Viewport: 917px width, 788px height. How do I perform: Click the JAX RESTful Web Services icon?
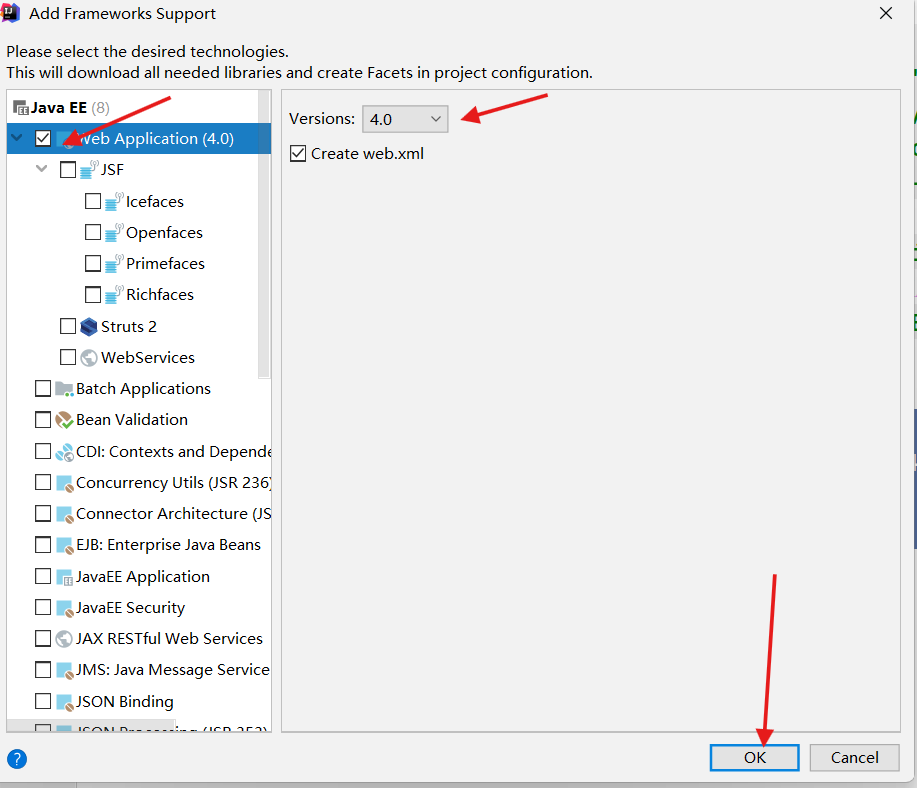(x=64, y=639)
